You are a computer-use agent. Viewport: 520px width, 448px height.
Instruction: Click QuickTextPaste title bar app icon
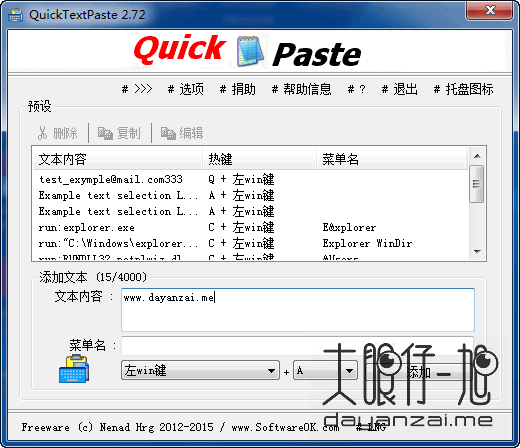click(x=15, y=15)
